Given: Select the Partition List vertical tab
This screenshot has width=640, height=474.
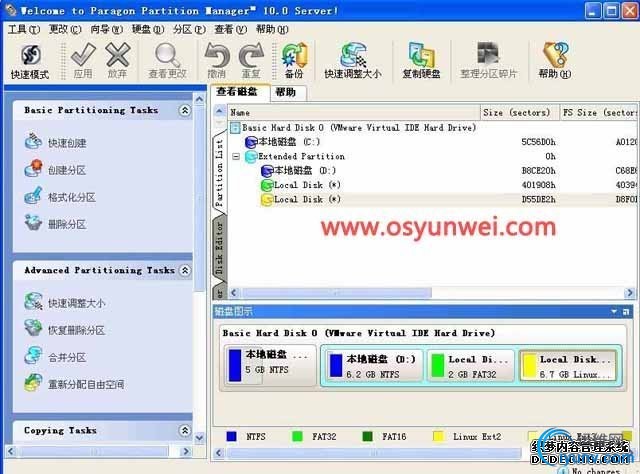Looking at the screenshot, I should coord(220,172).
